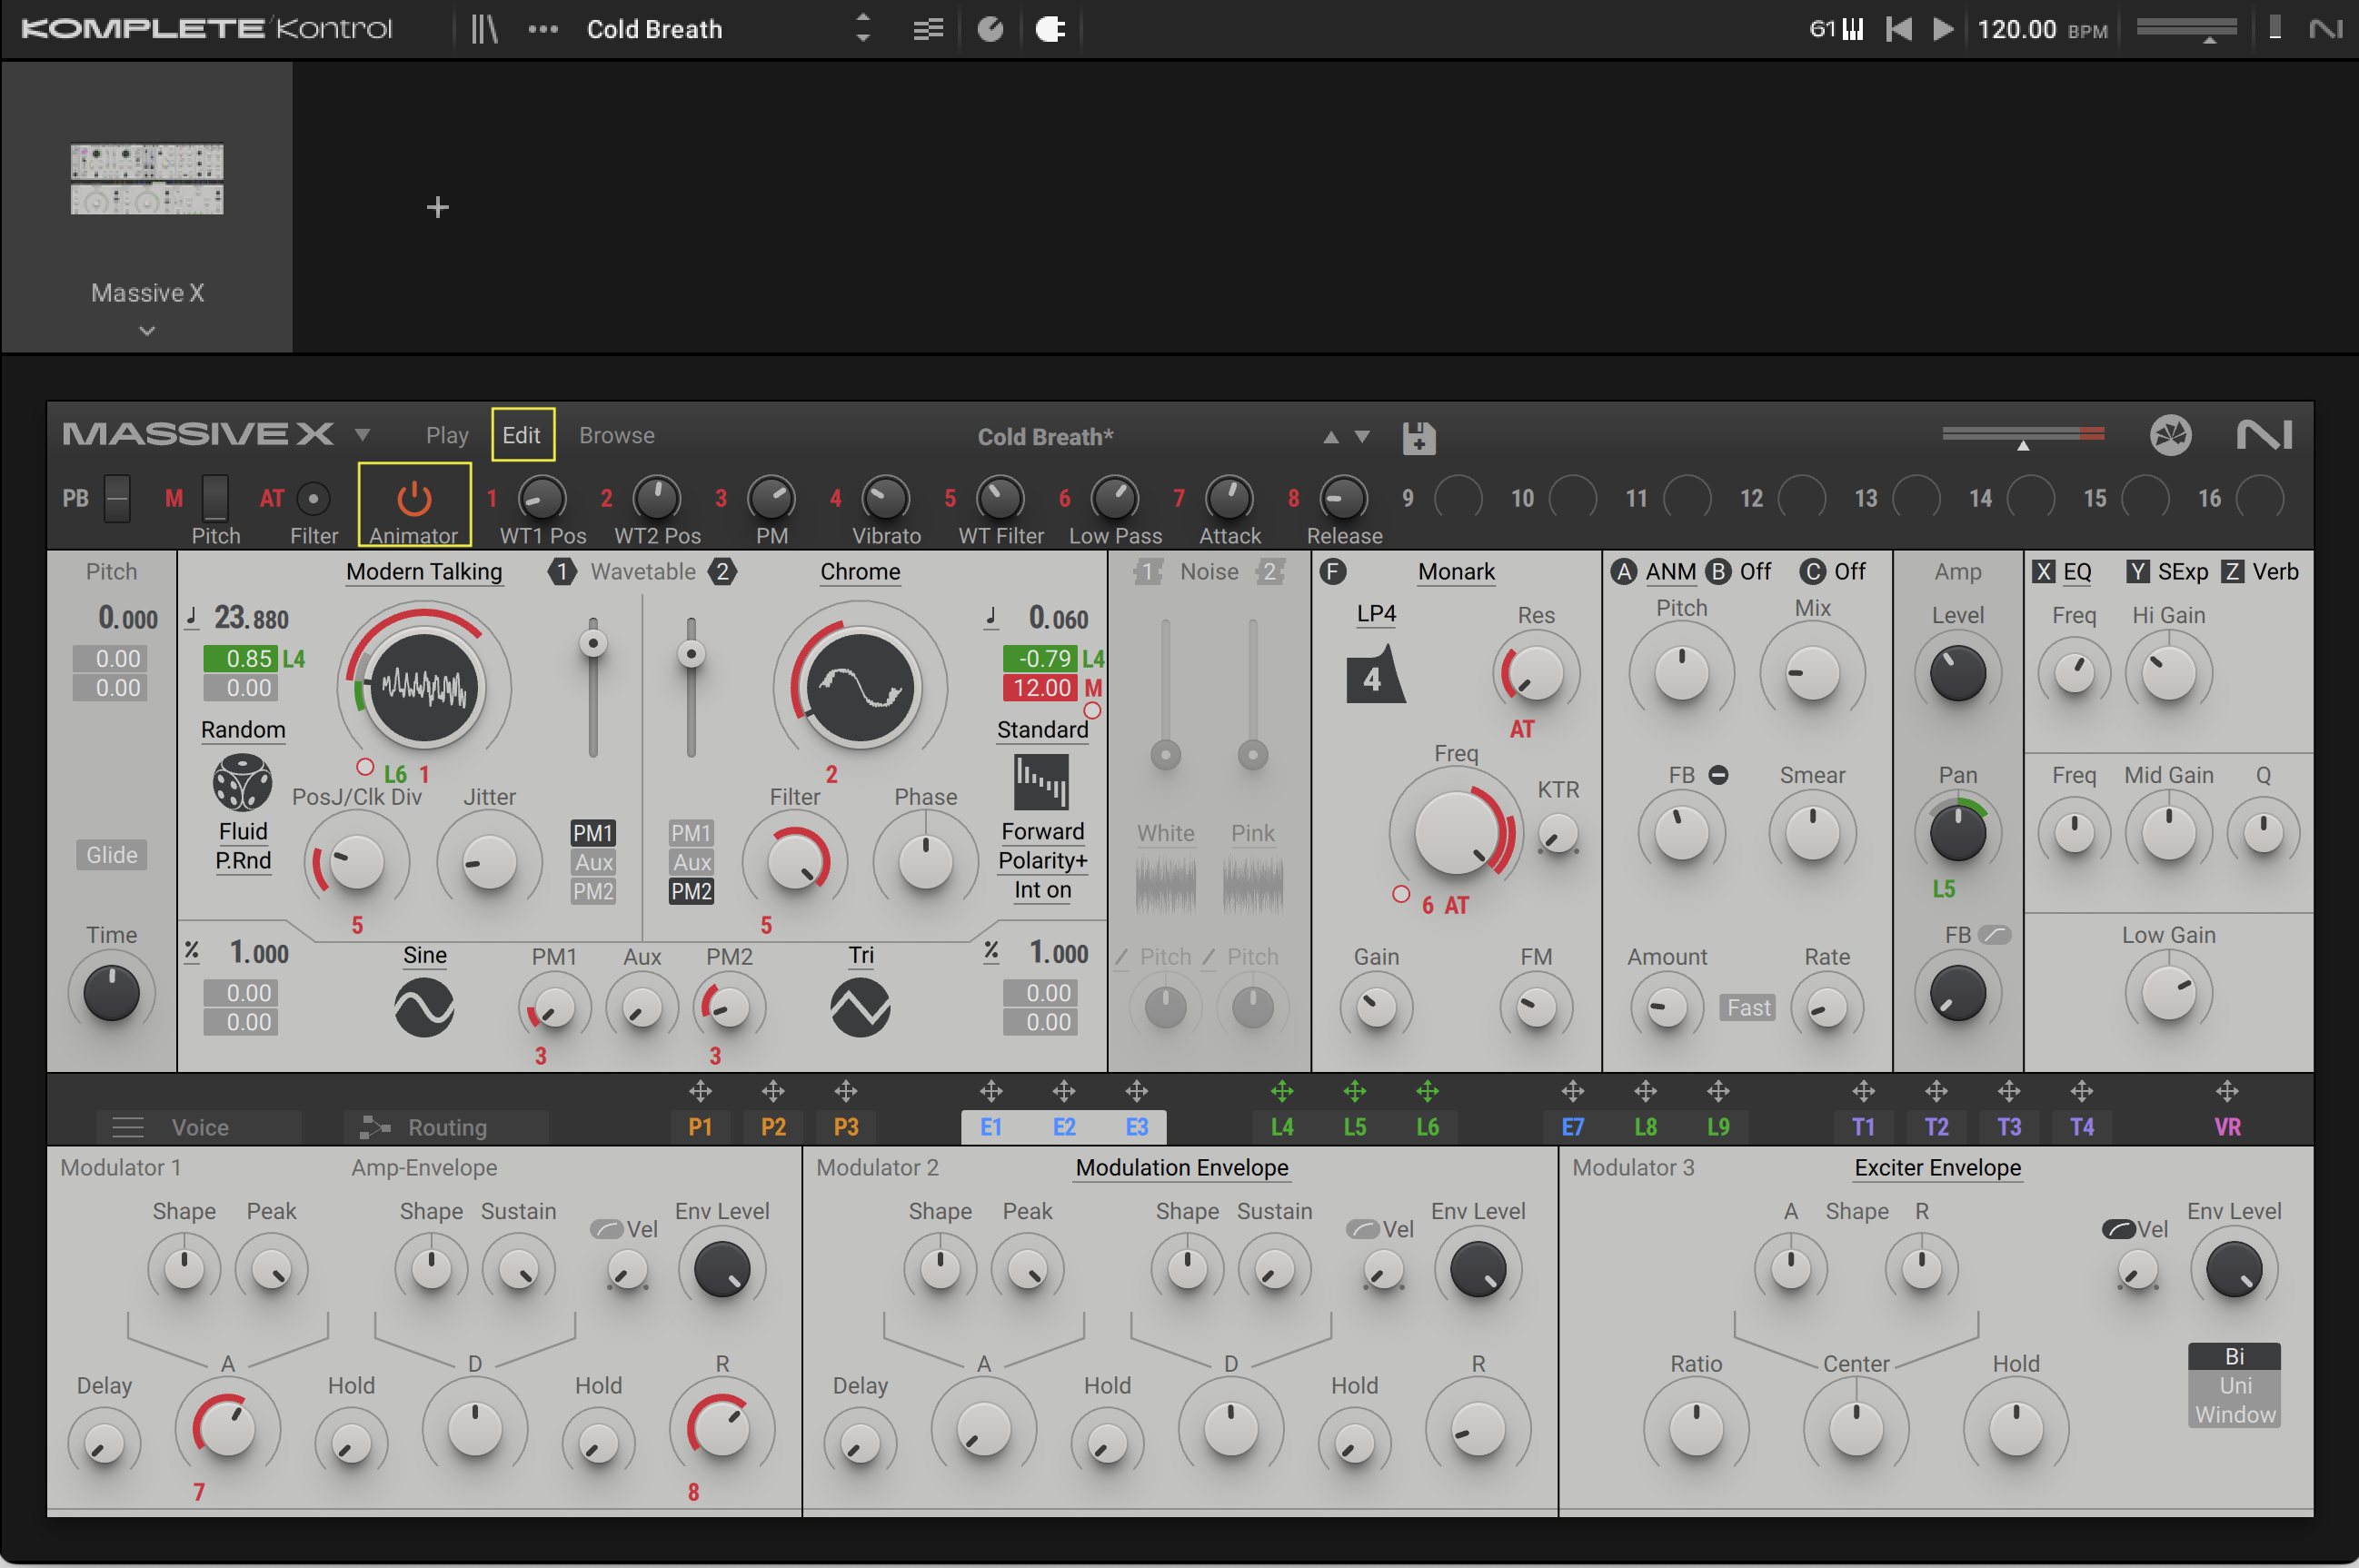Select the Z Verb effect slot
The width and height of the screenshot is (2359, 1568).
[x=2259, y=572]
